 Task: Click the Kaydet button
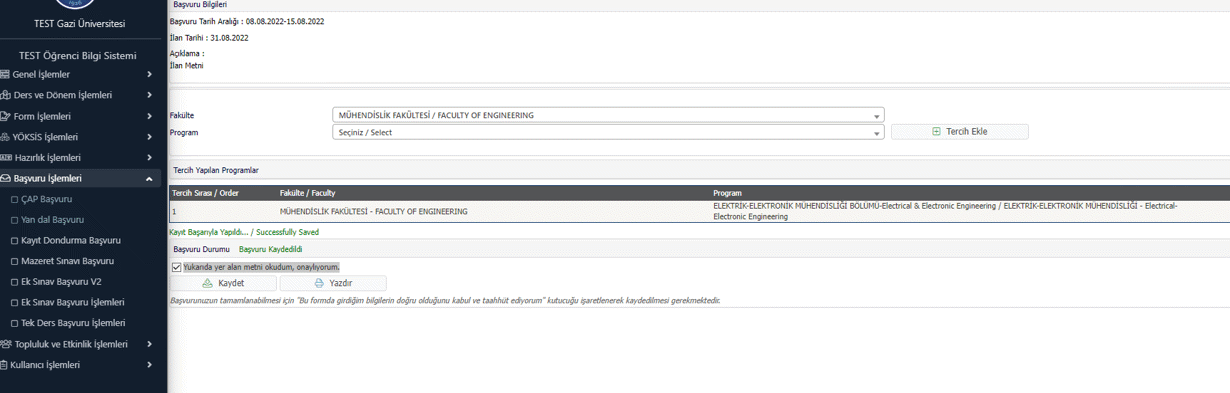[223, 283]
